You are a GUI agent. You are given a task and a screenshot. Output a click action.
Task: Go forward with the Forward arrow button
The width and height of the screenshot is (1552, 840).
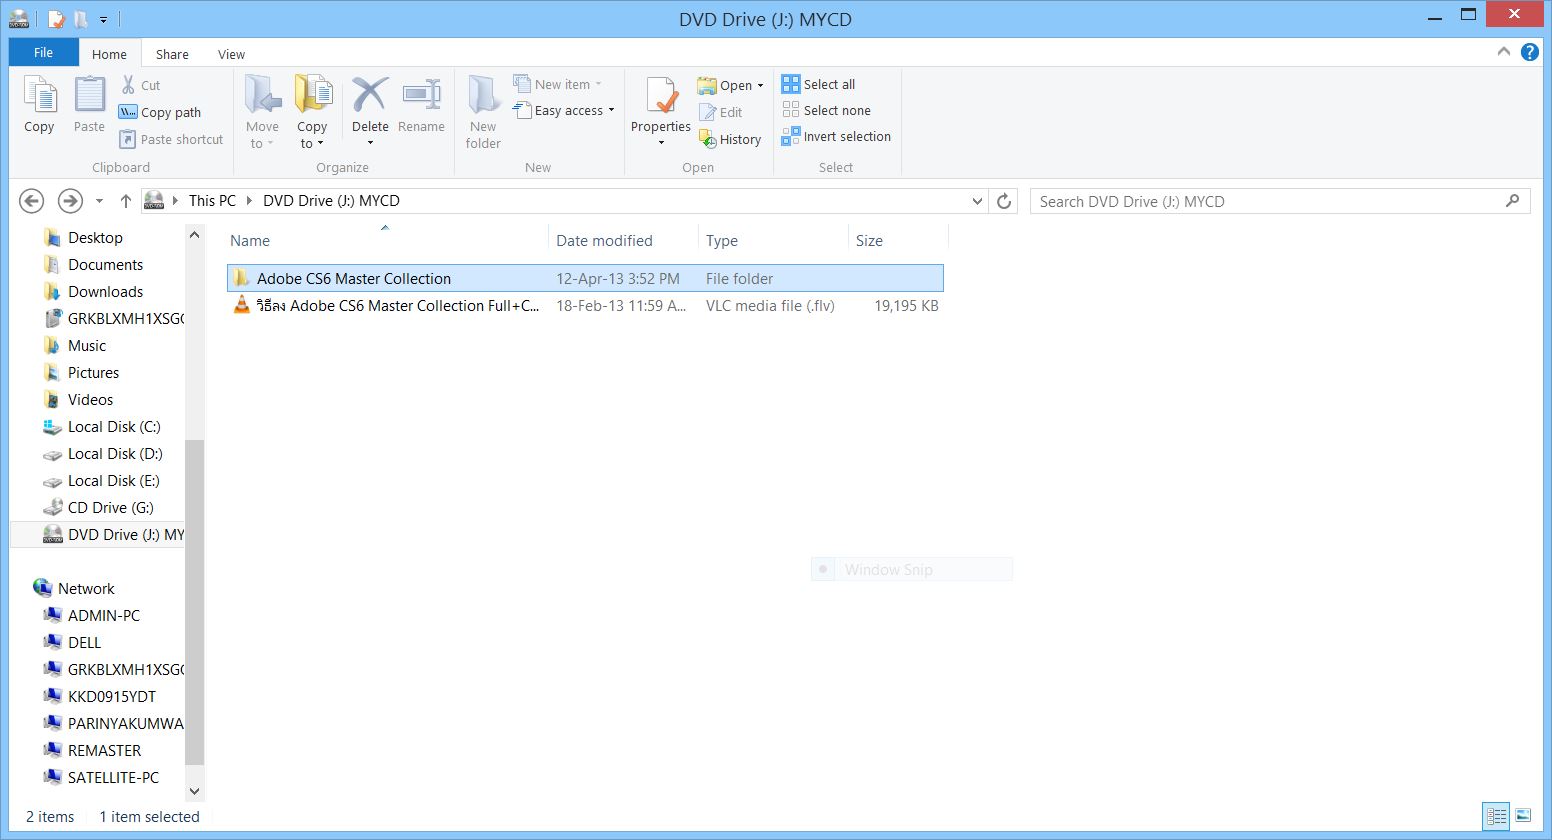coord(70,201)
